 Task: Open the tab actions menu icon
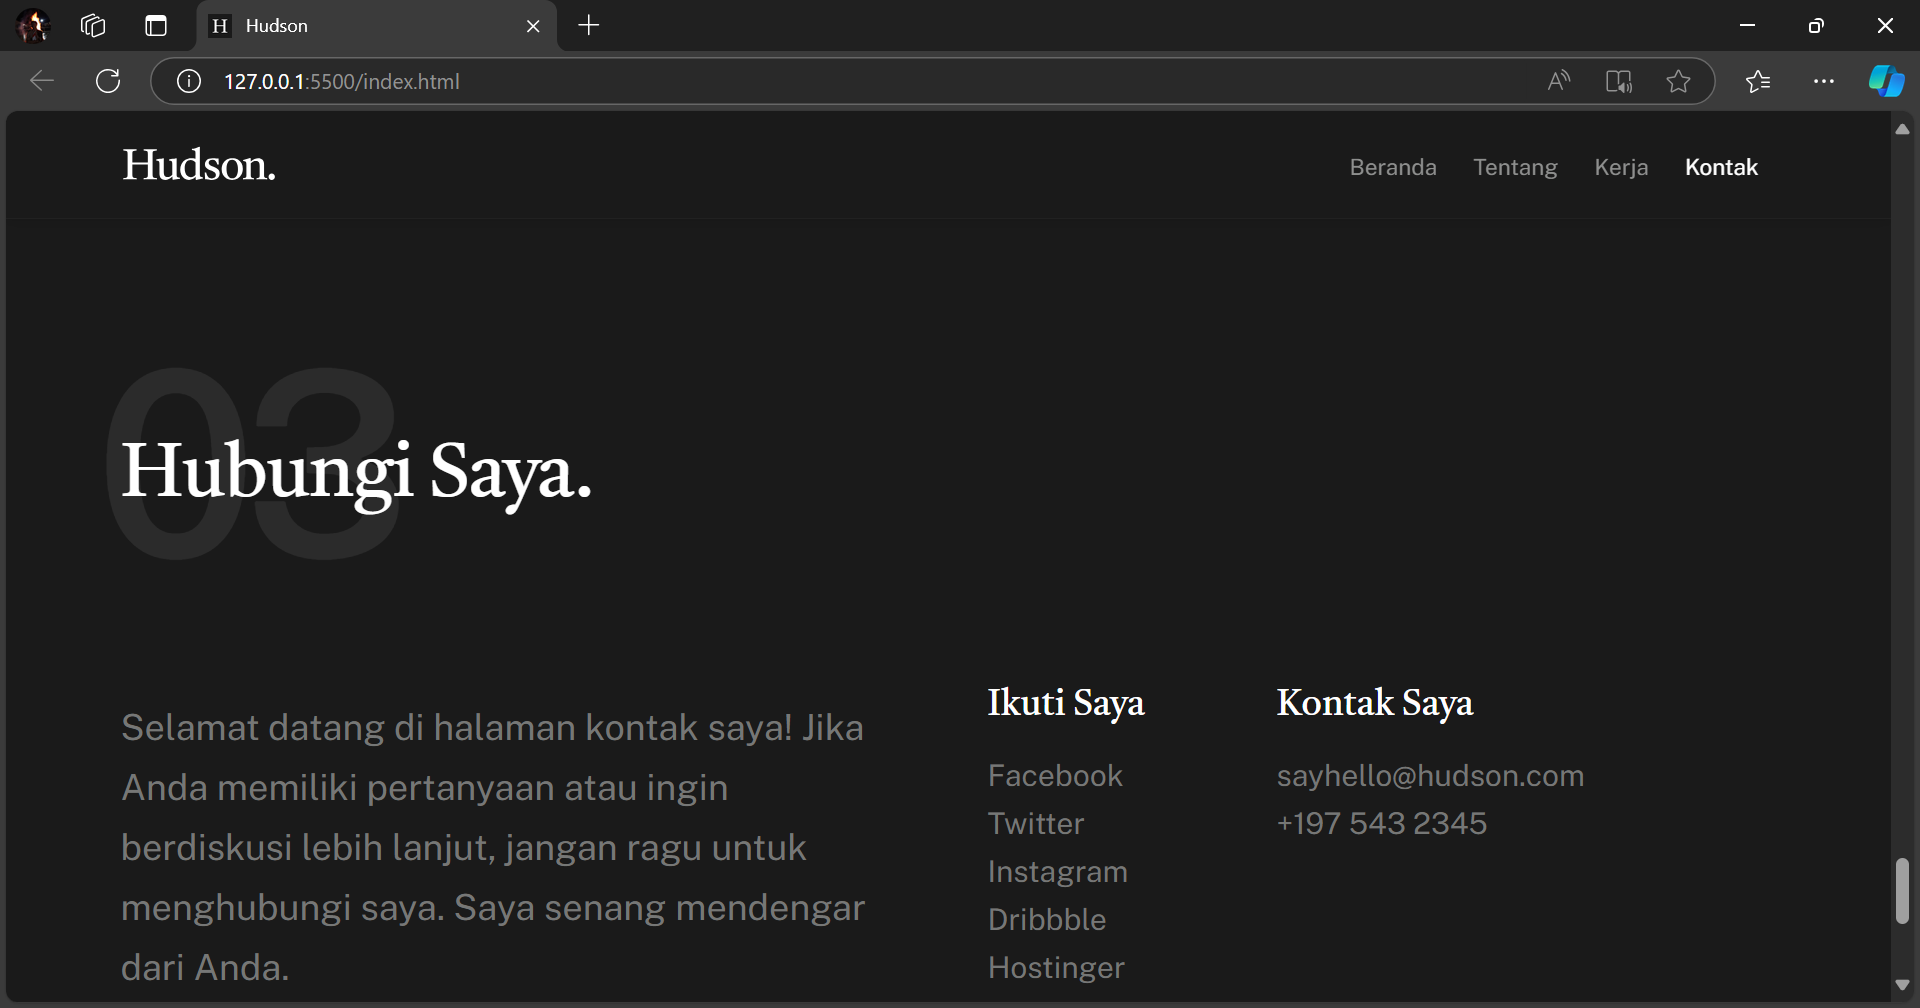(x=156, y=26)
